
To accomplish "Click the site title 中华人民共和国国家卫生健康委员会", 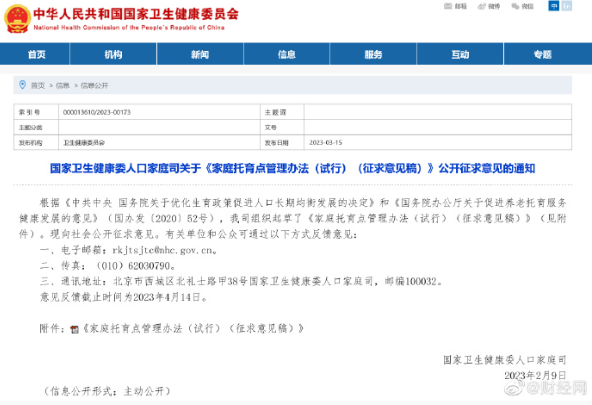I will point(136,14).
